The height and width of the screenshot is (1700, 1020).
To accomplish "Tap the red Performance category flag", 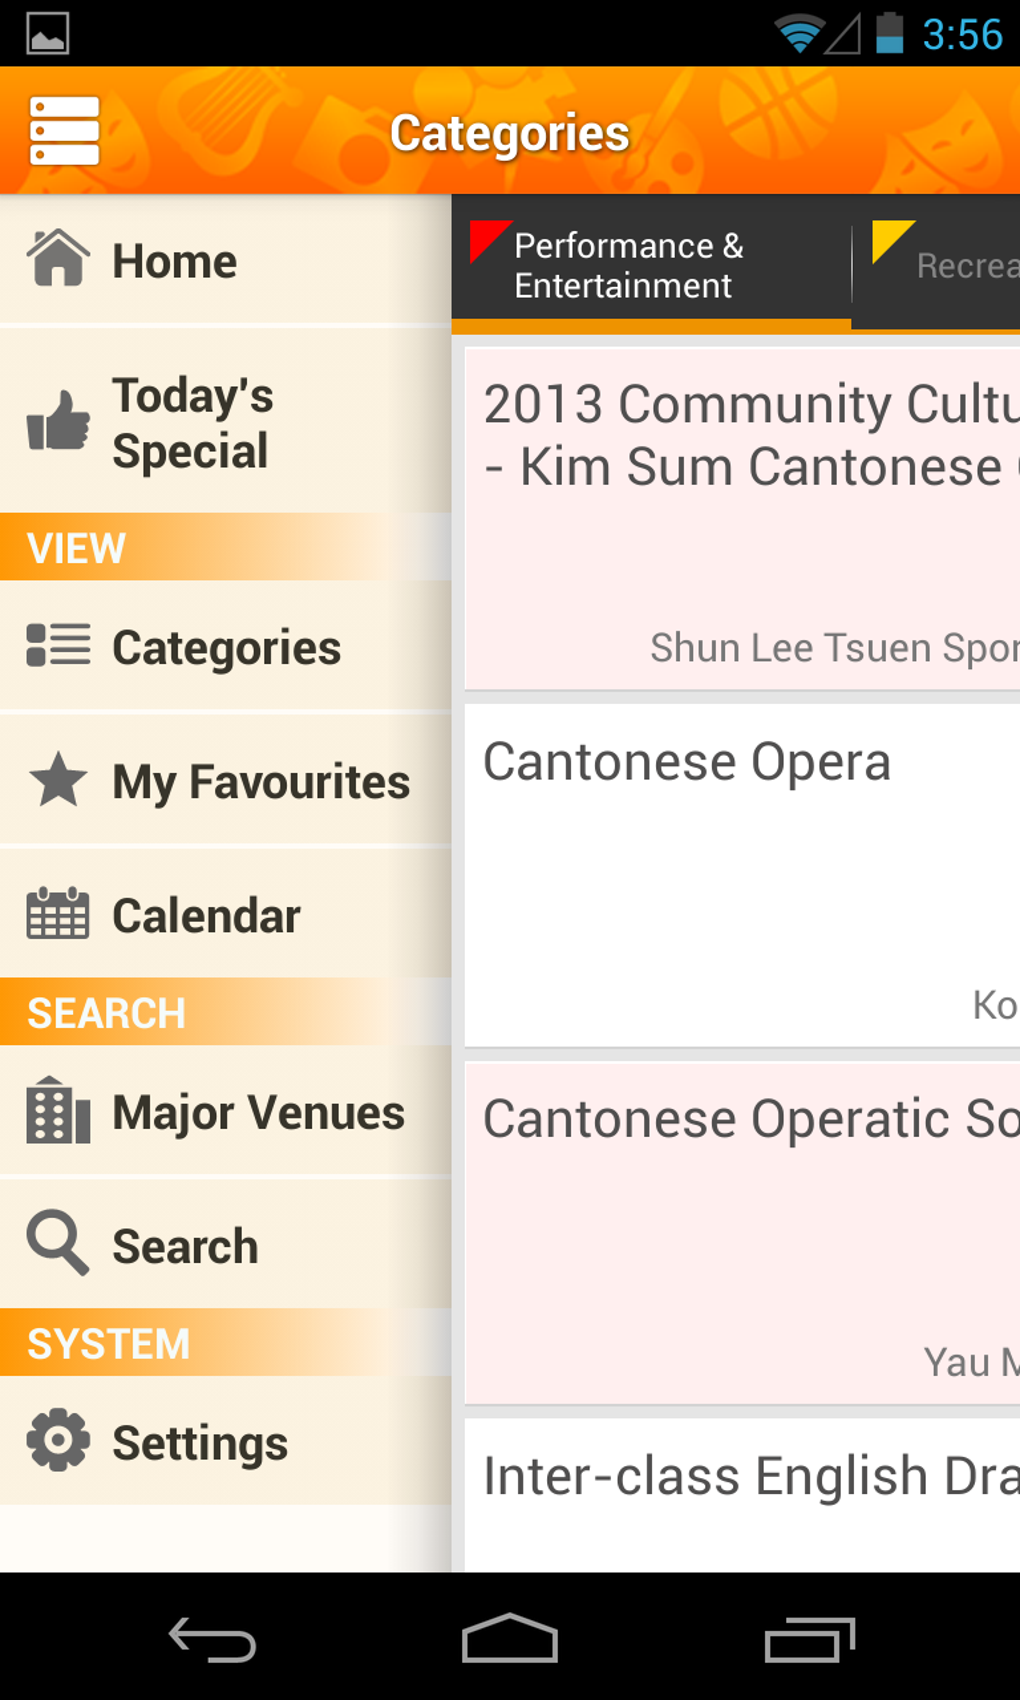I will click(x=488, y=240).
